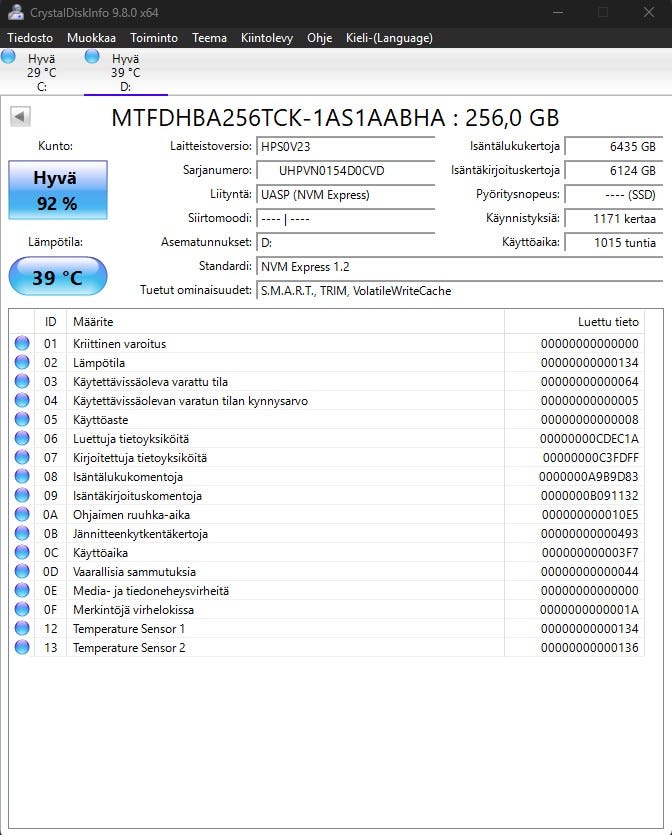Click status icon for Käytettävissäoleva varattu tila
This screenshot has width=672, height=835.
pos(22,381)
